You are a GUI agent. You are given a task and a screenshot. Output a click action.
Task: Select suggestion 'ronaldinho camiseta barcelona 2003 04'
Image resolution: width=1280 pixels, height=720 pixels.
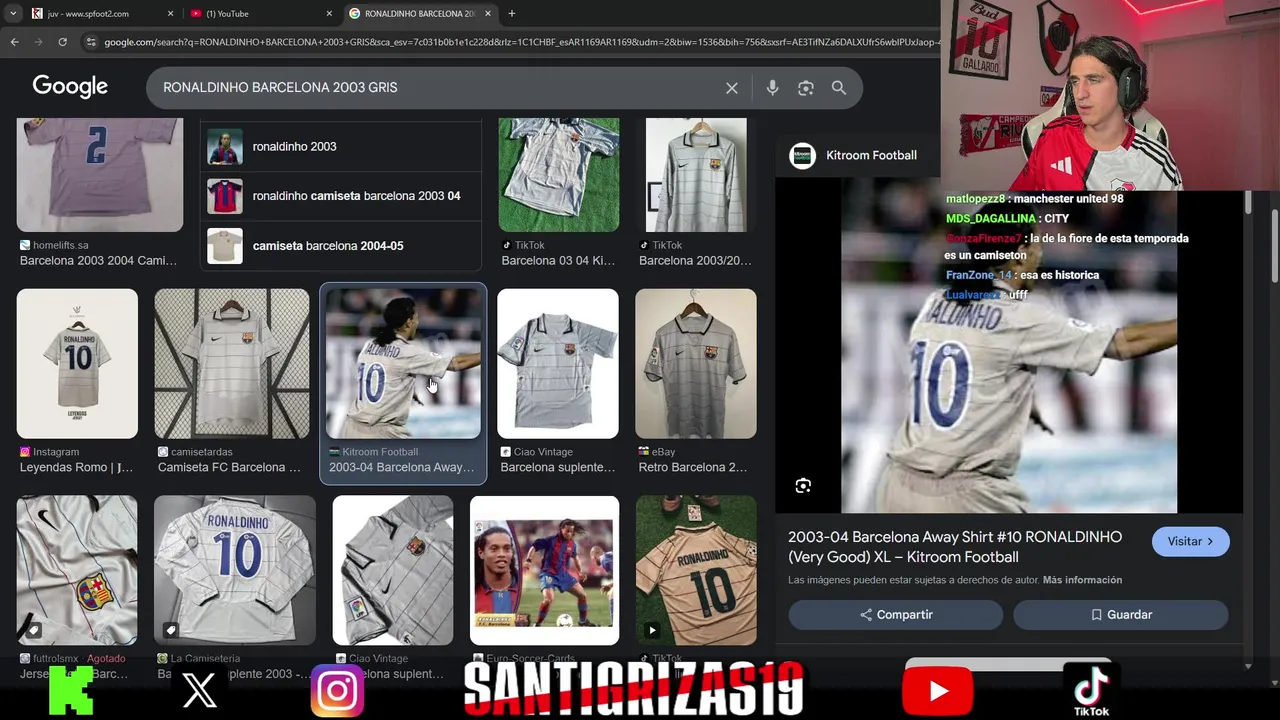click(x=341, y=196)
